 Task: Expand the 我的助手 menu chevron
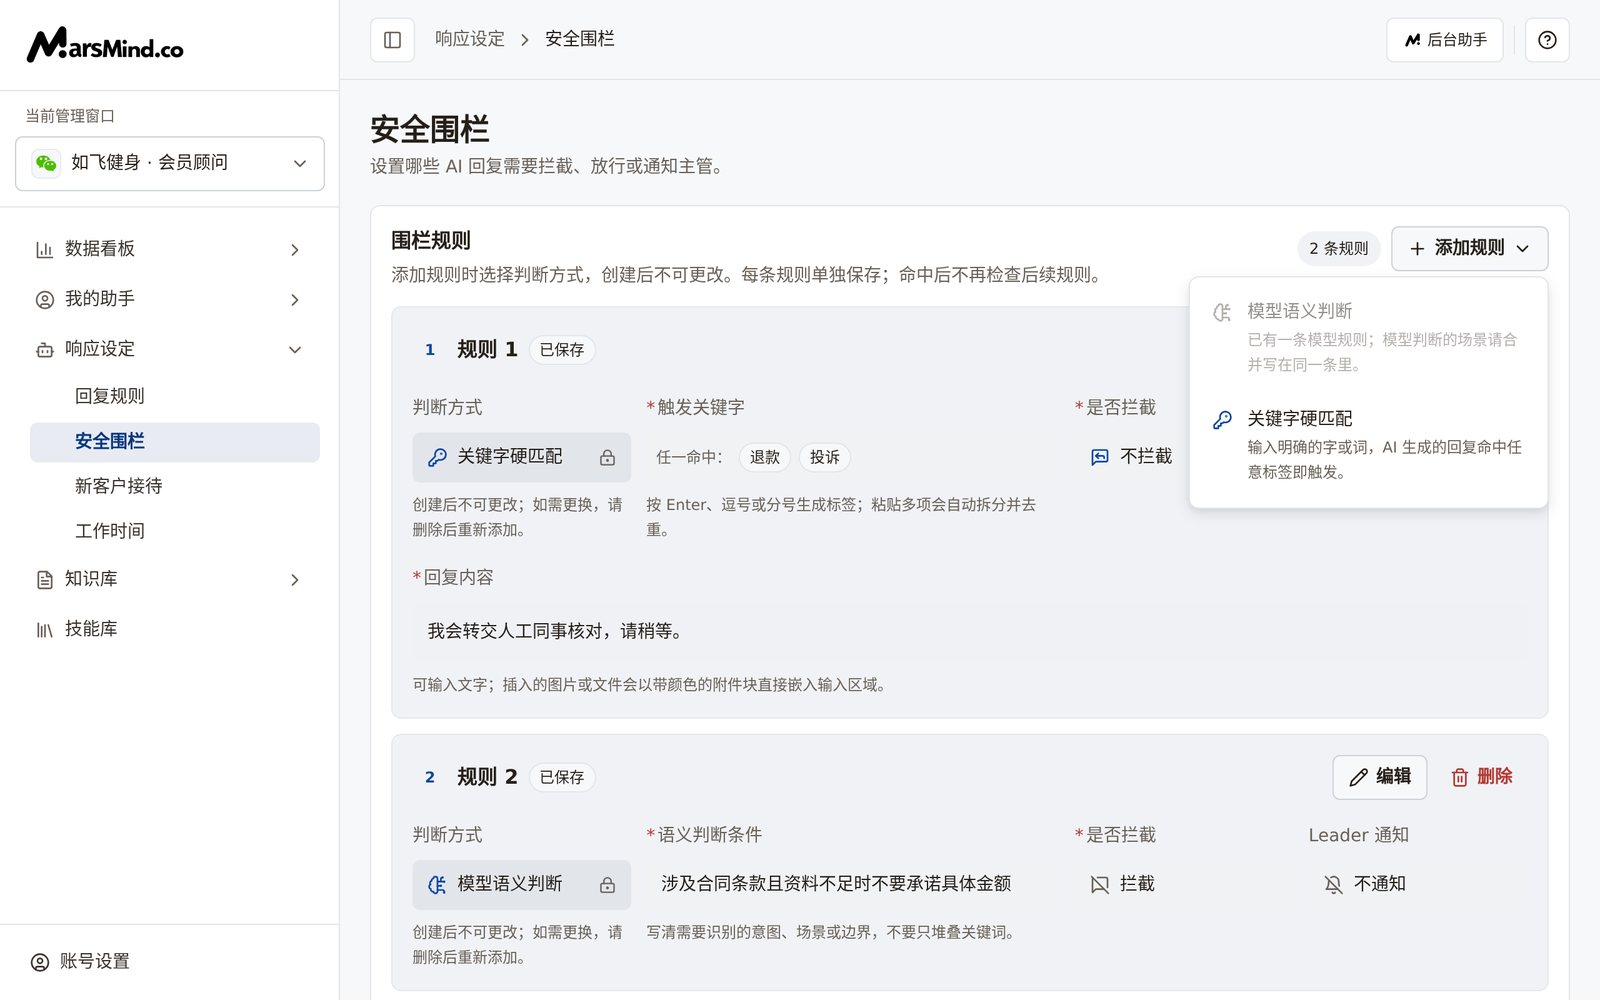pyautogui.click(x=295, y=300)
